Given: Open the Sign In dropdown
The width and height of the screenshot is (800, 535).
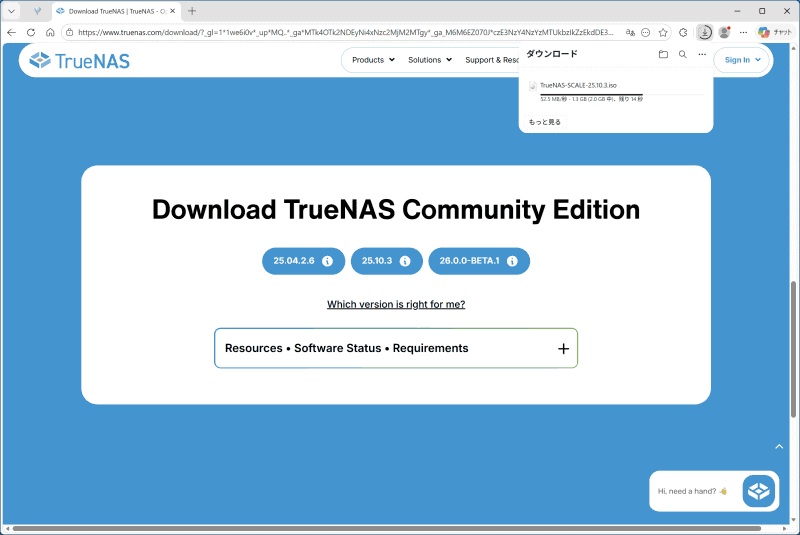Looking at the screenshot, I should [x=742, y=60].
